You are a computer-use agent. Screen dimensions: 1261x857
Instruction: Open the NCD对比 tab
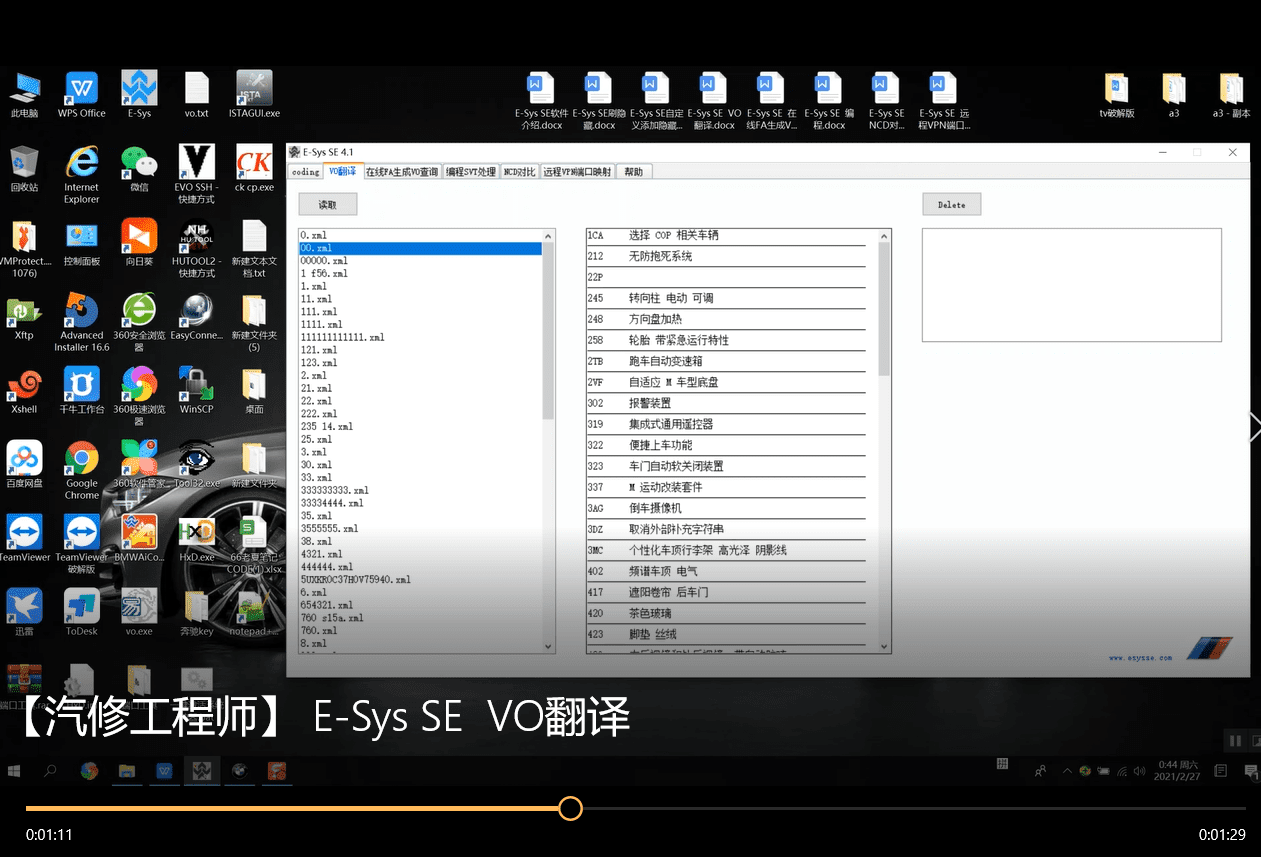click(x=519, y=172)
